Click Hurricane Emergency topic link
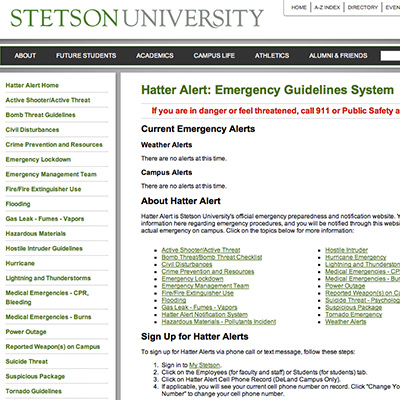 [356, 257]
